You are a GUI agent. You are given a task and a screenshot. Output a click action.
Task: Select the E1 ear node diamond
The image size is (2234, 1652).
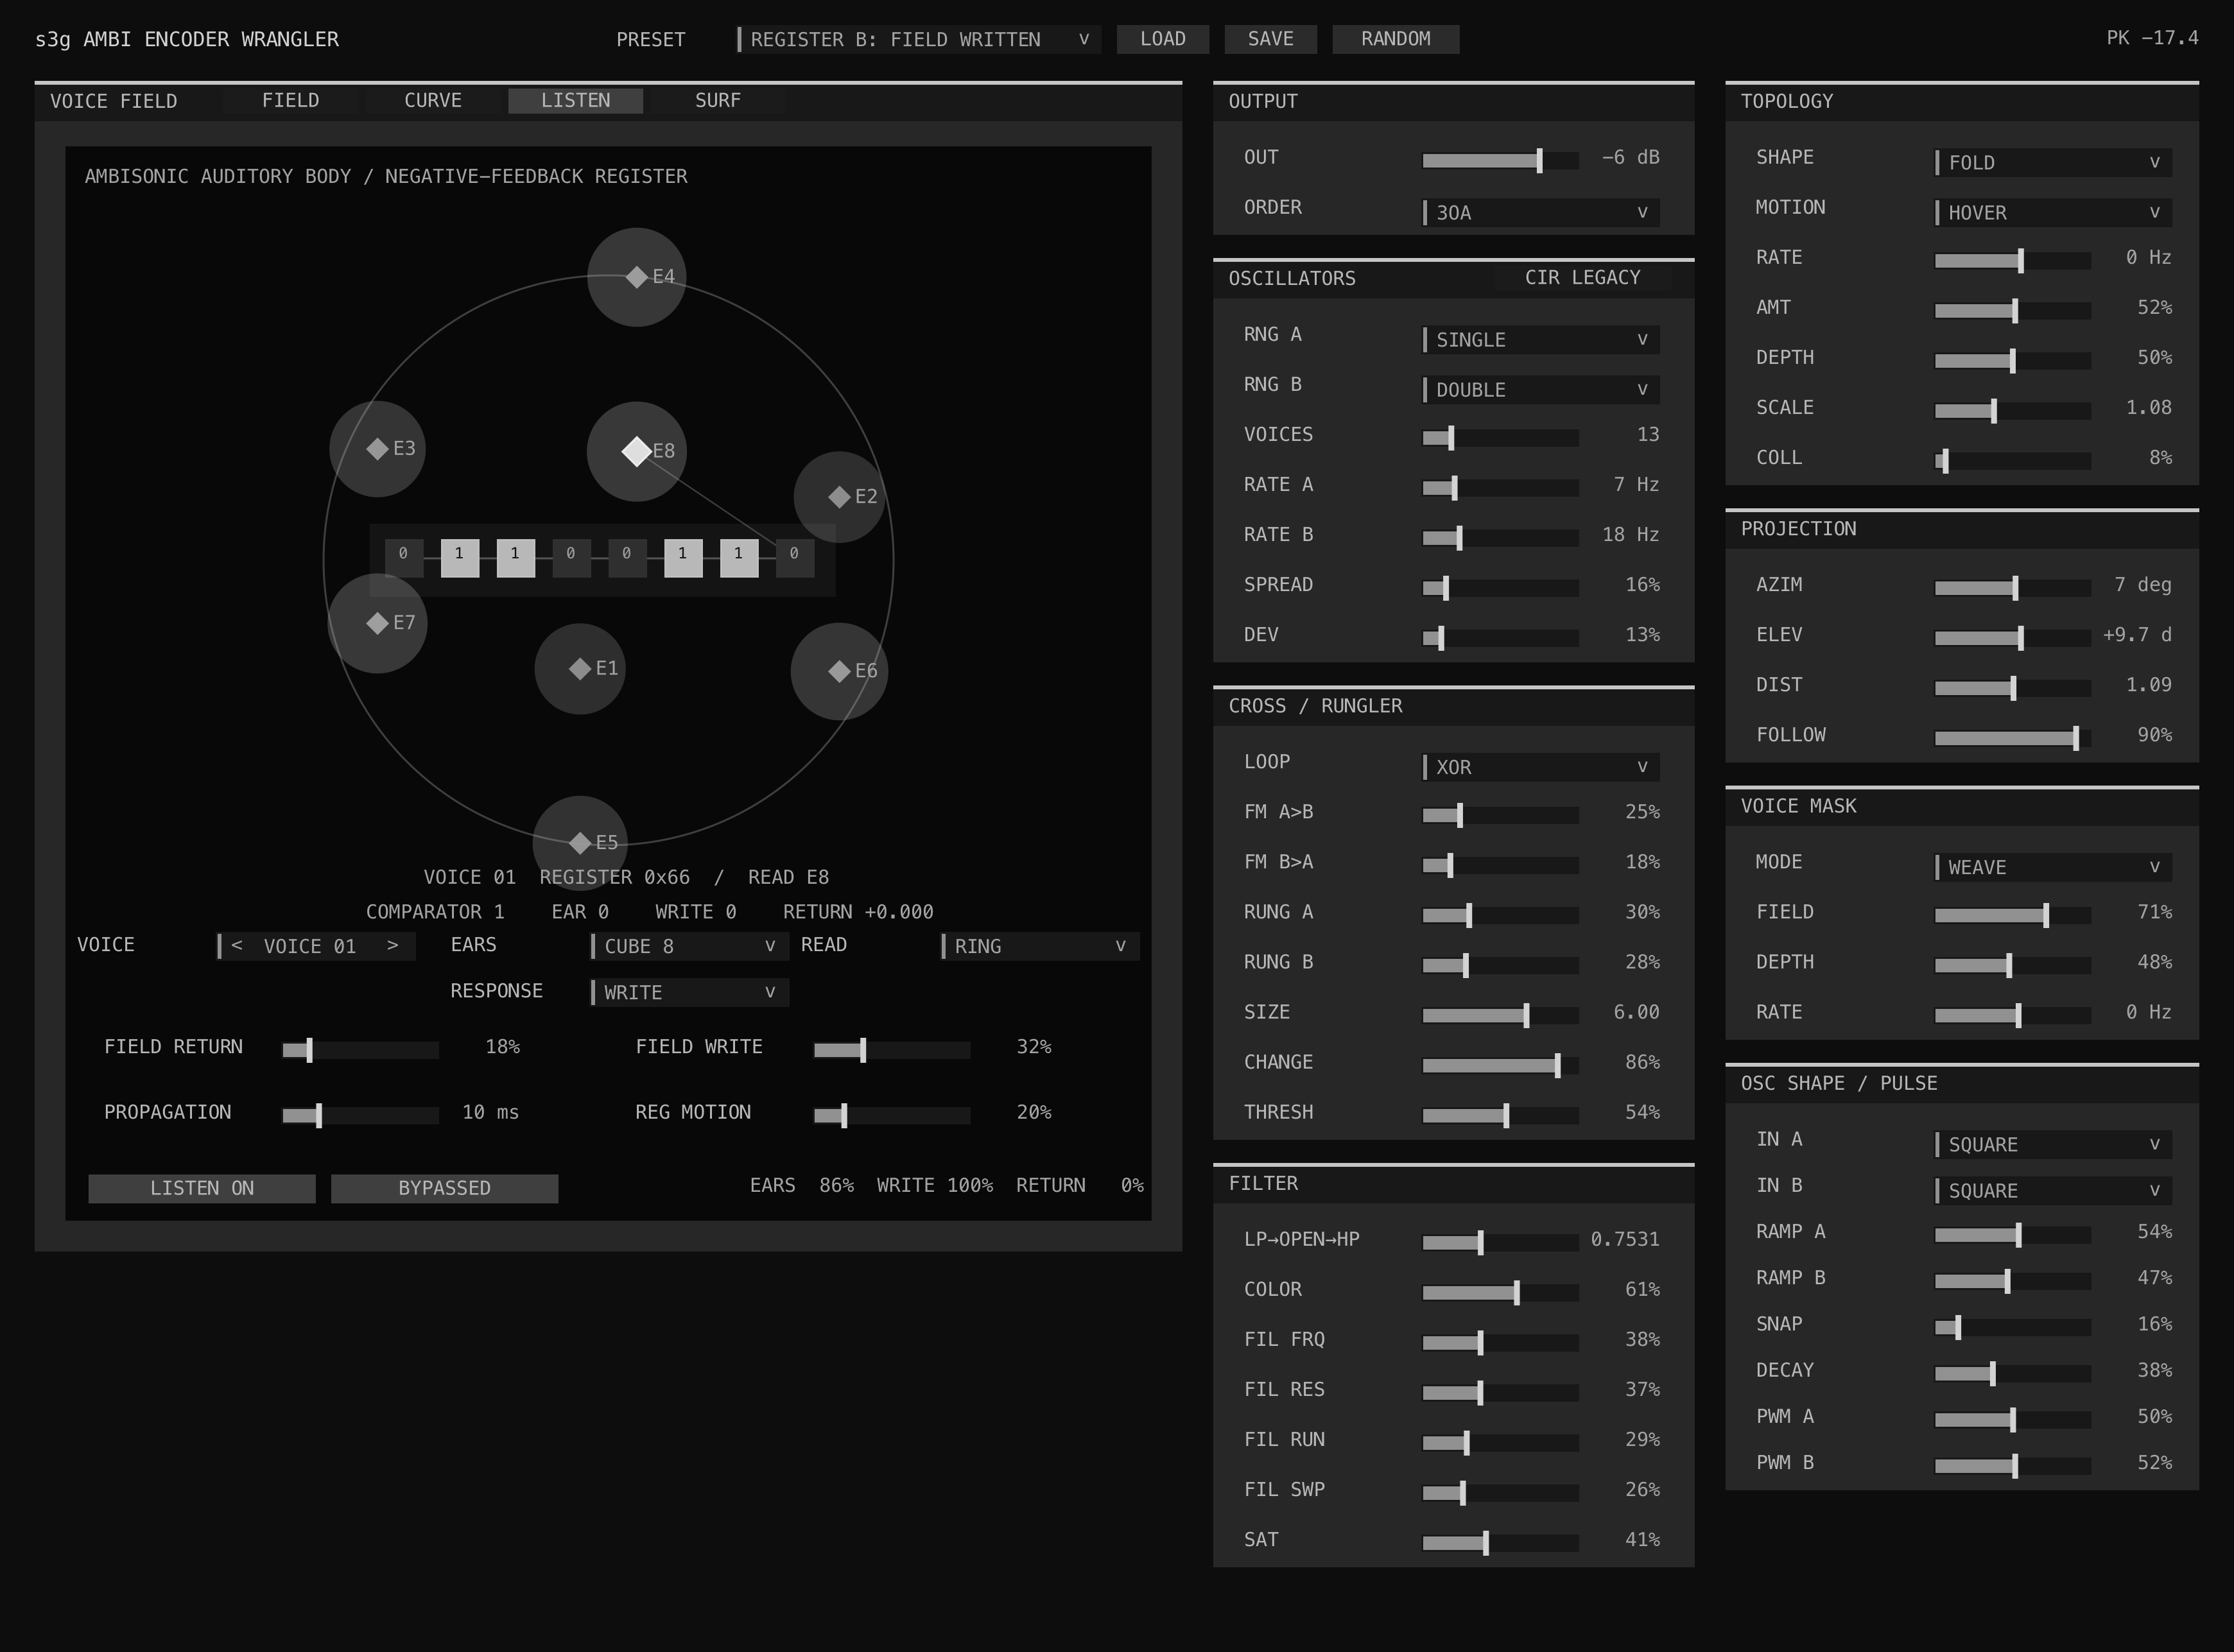[x=580, y=668]
